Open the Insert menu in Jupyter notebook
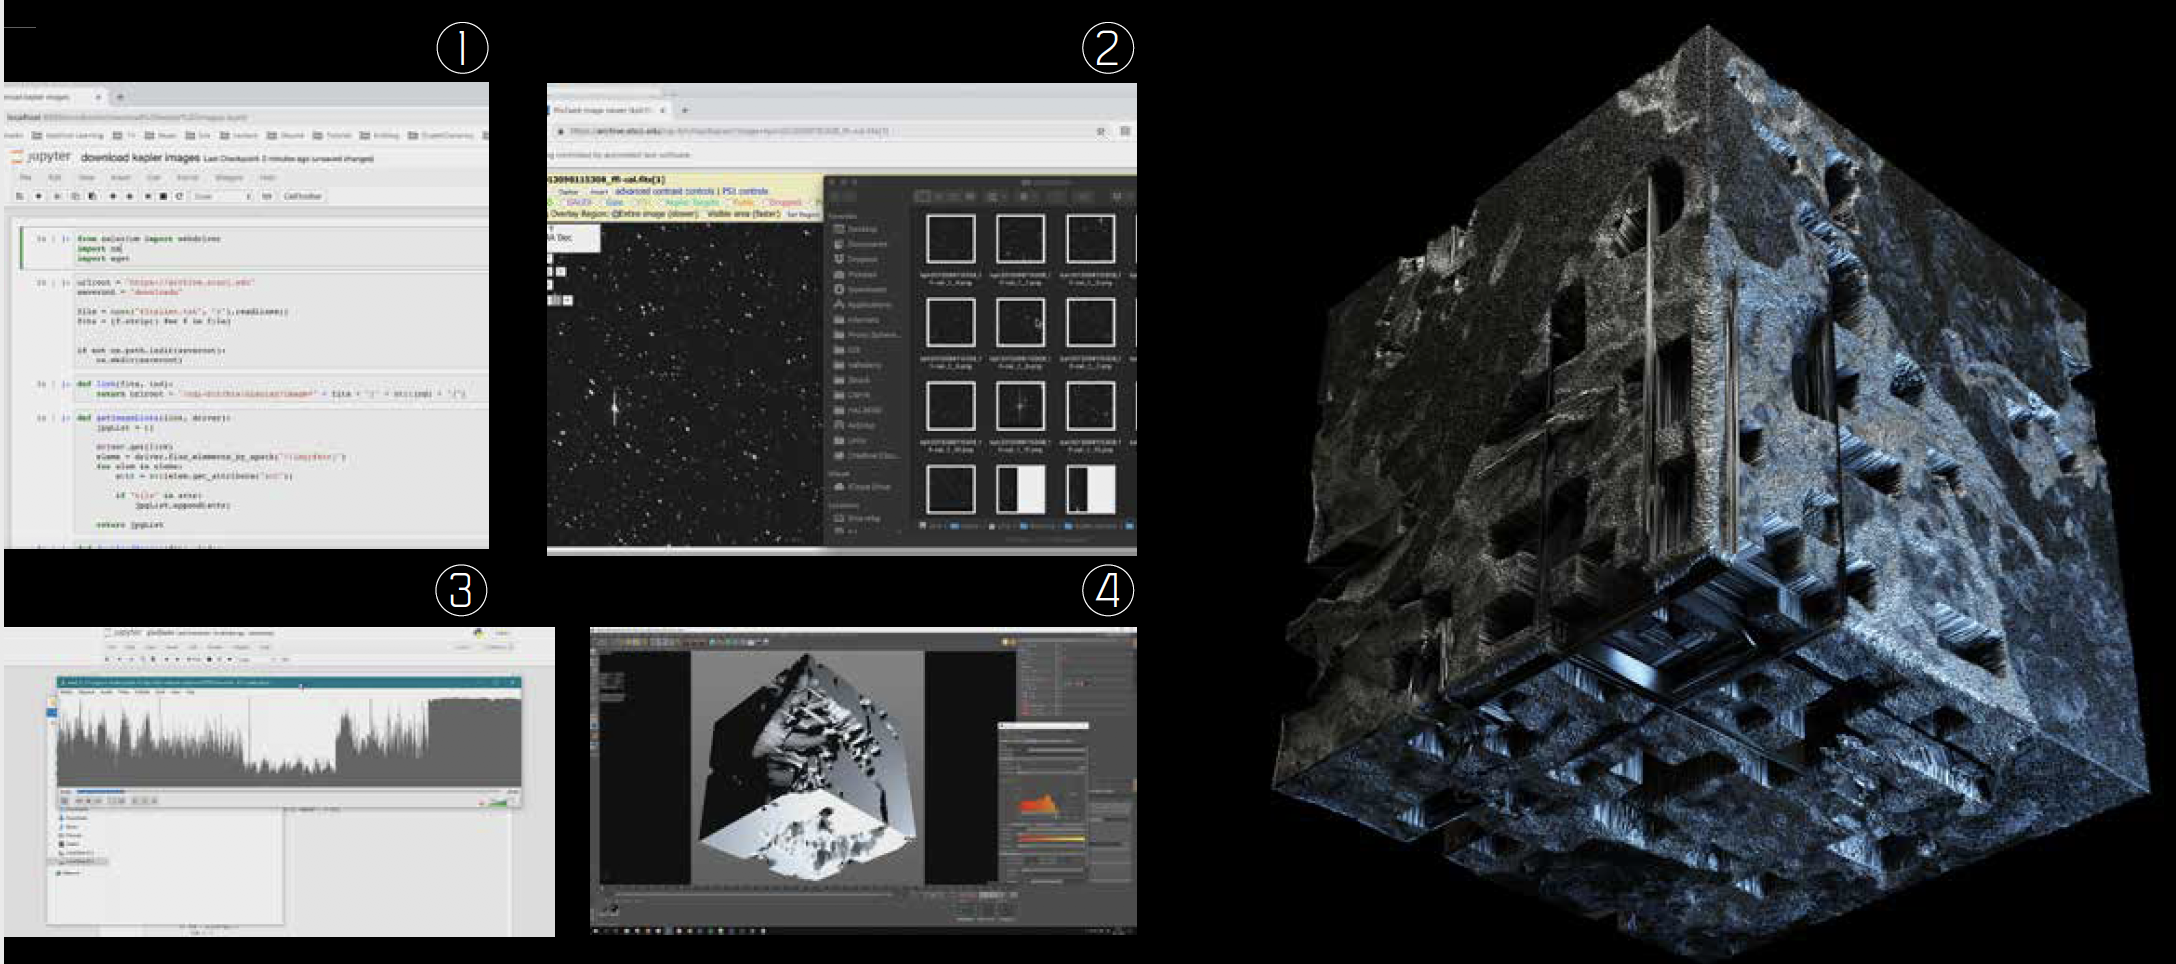The height and width of the screenshot is (964, 2176). pyautogui.click(x=120, y=178)
